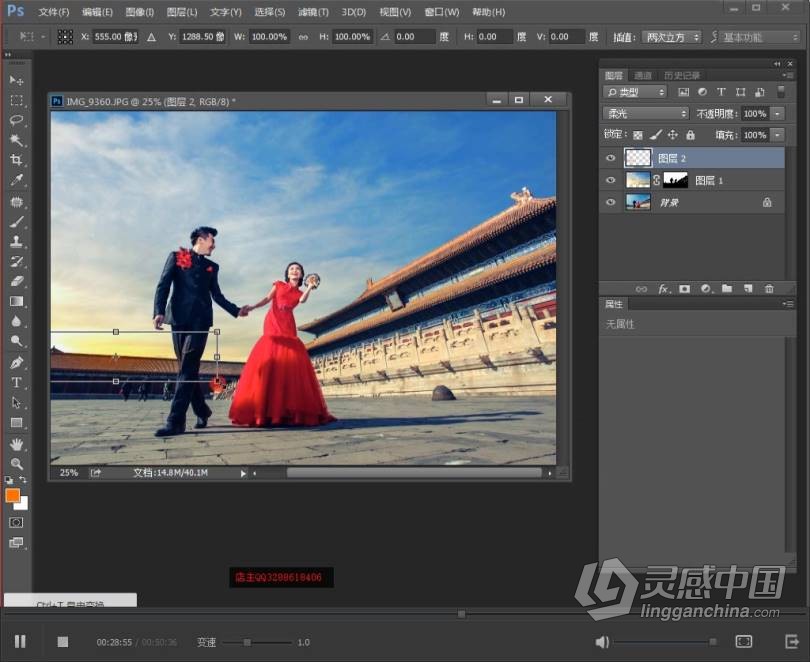The width and height of the screenshot is (810, 662).
Task: Toggle lock transparent pixels
Action: [x=638, y=135]
